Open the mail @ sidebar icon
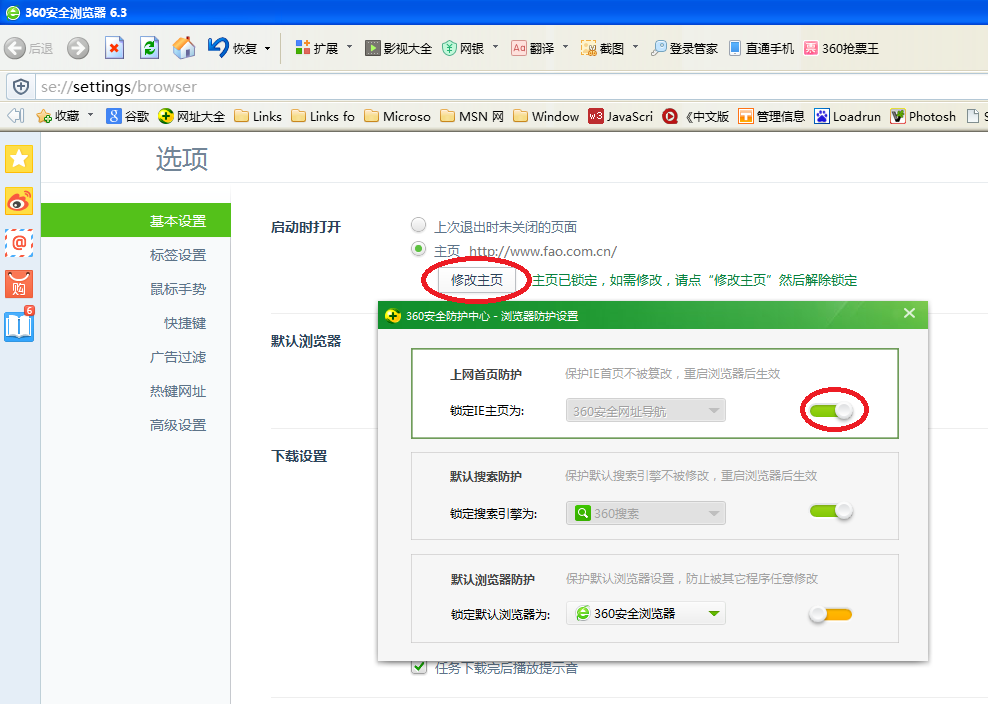988x704 pixels. pyautogui.click(x=19, y=243)
